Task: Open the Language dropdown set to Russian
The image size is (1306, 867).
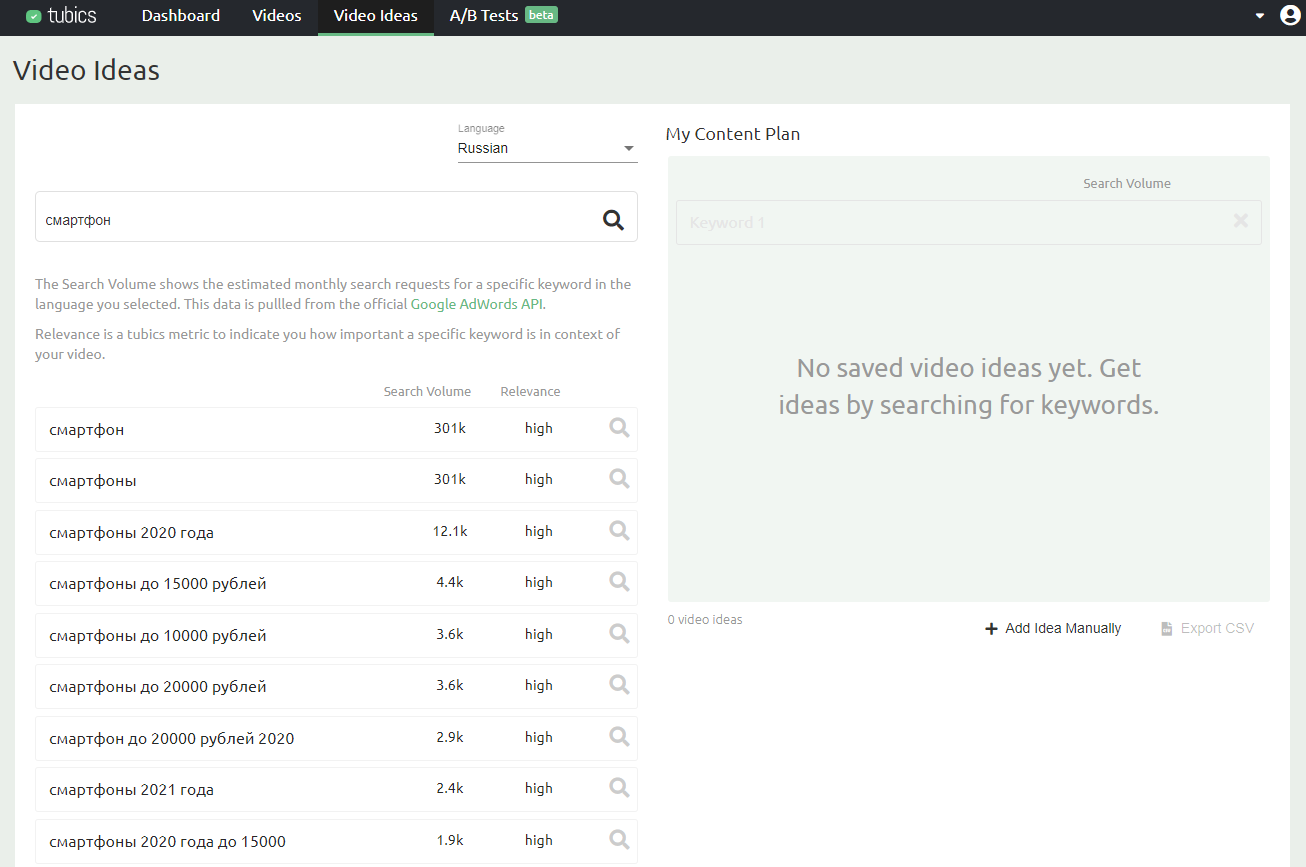Action: pos(546,148)
